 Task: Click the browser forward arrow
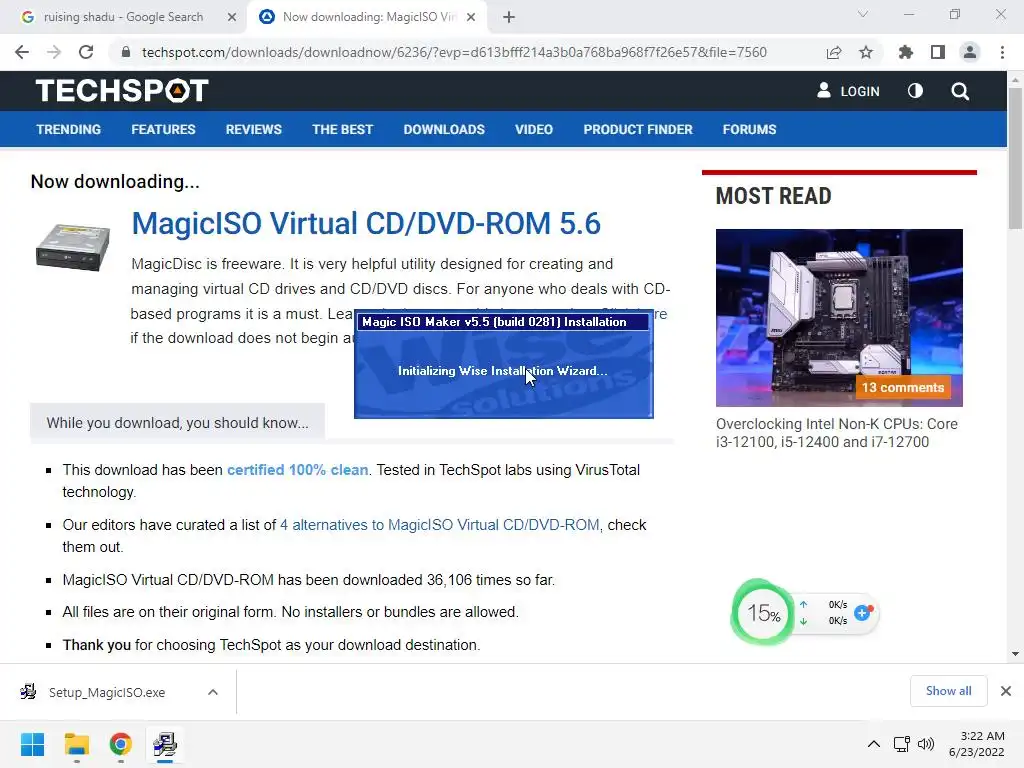(54, 52)
